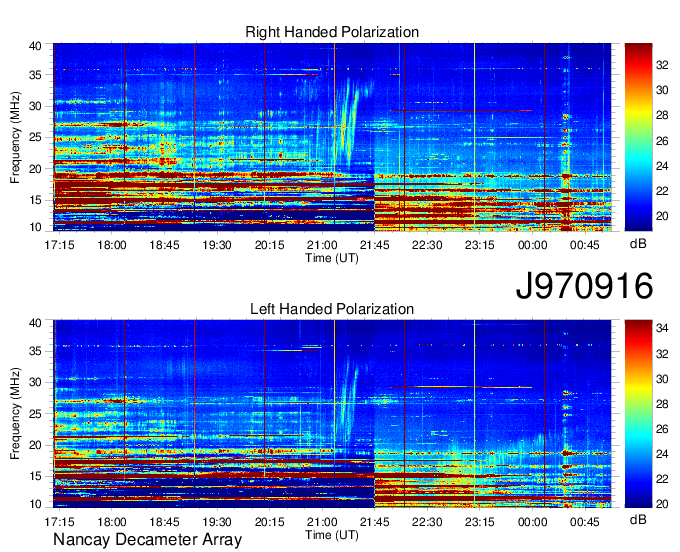Image resolution: width=680 pixels, height=552 pixels.
Task: Click 23:15 time tick under right-handed plot
Action: [x=480, y=245]
